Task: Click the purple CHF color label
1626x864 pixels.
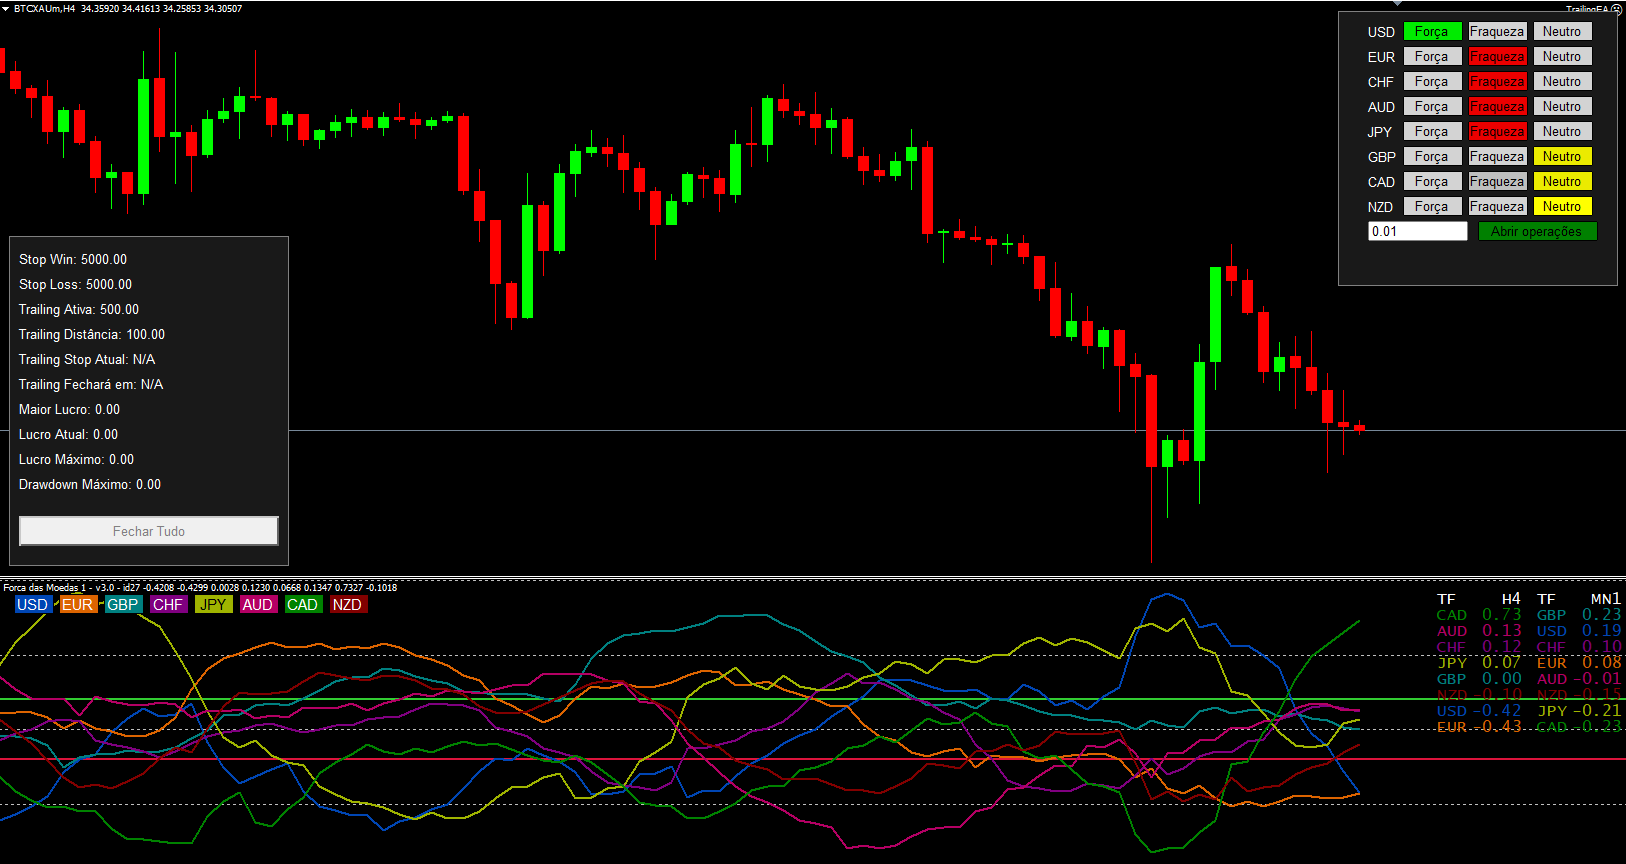Action: (x=168, y=604)
